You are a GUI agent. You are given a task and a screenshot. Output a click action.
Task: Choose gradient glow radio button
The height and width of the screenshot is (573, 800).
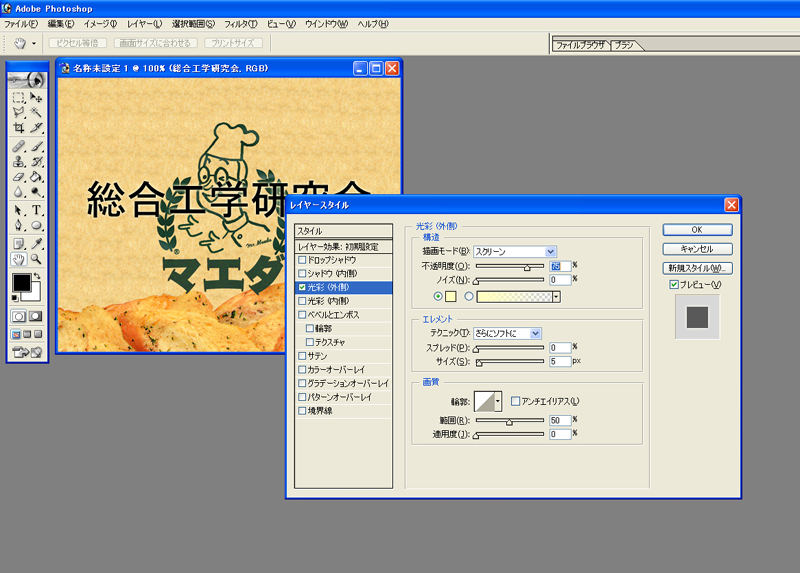click(x=469, y=296)
